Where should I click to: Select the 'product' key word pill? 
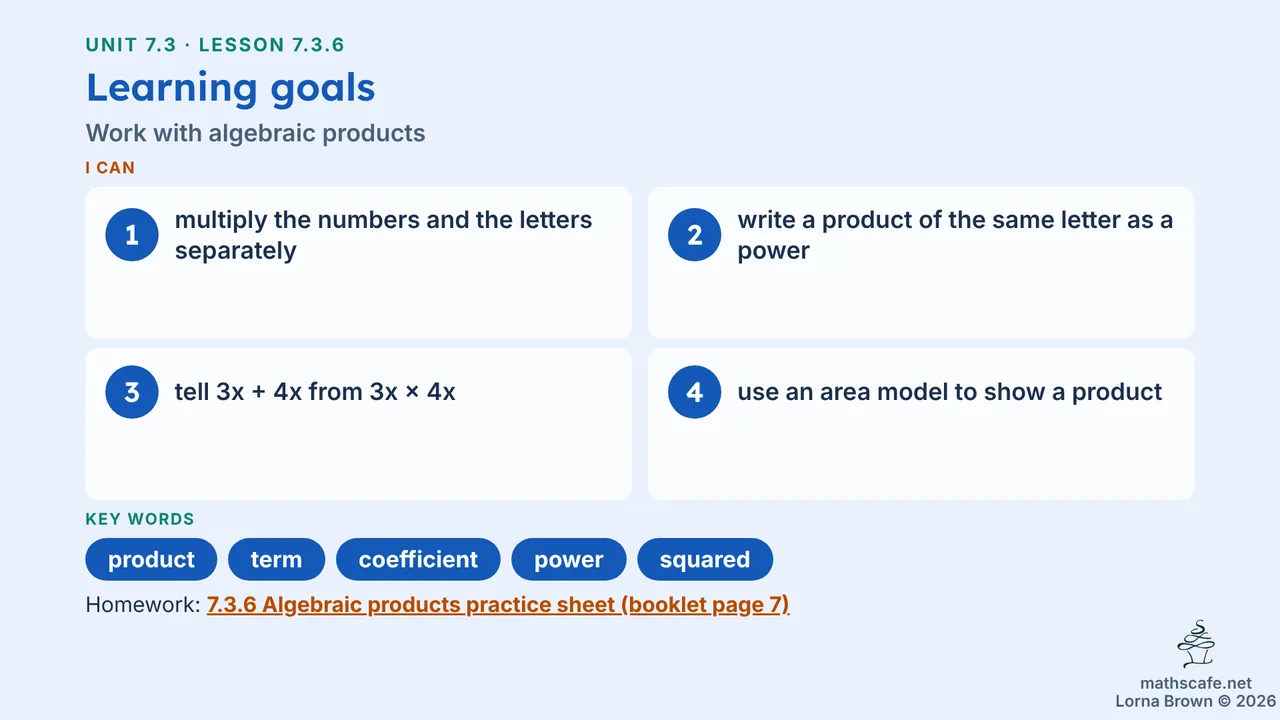151,559
